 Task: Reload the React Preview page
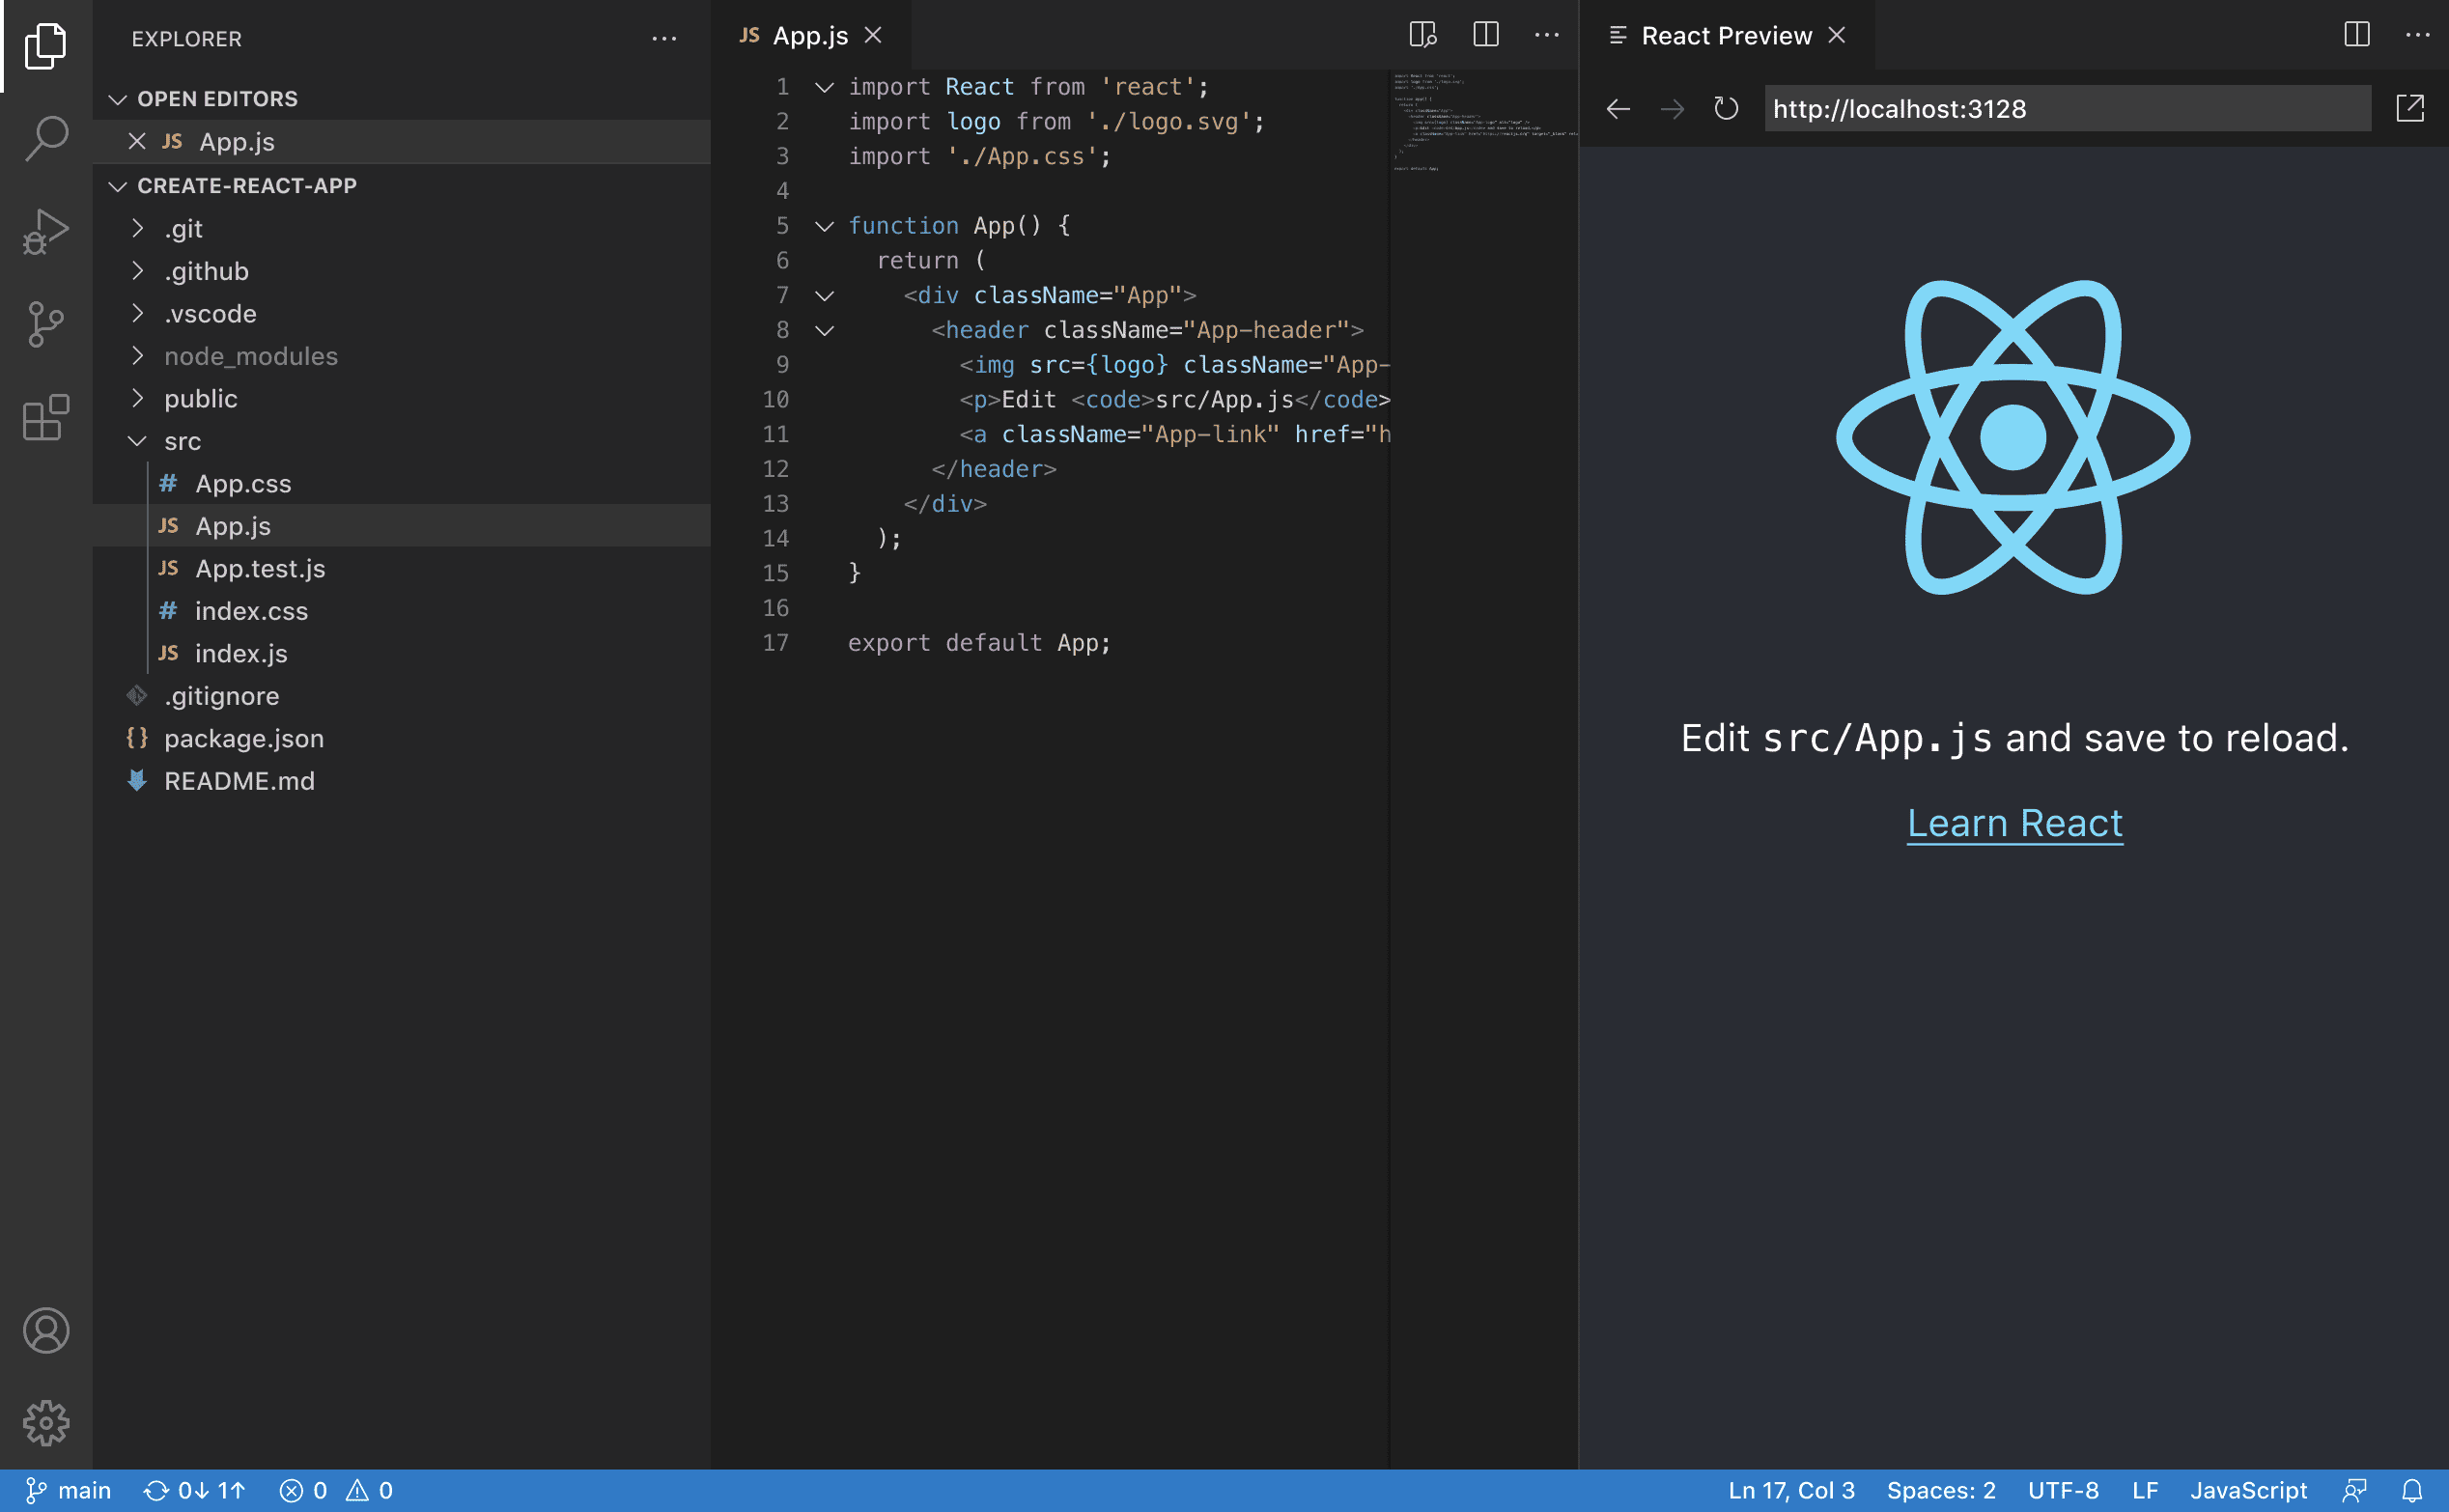pyautogui.click(x=1726, y=108)
